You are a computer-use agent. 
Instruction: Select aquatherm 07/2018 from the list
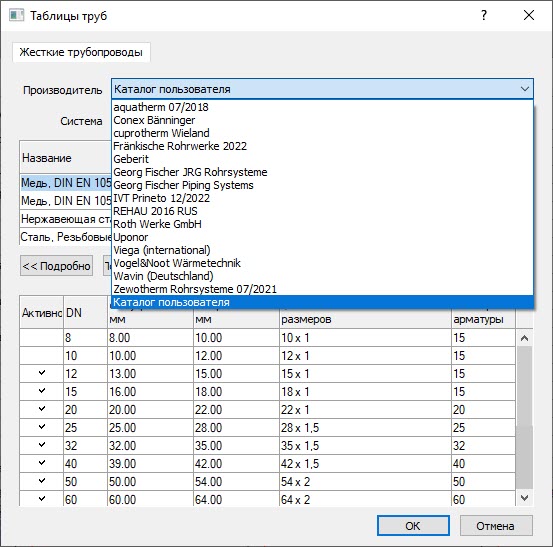(x=322, y=107)
